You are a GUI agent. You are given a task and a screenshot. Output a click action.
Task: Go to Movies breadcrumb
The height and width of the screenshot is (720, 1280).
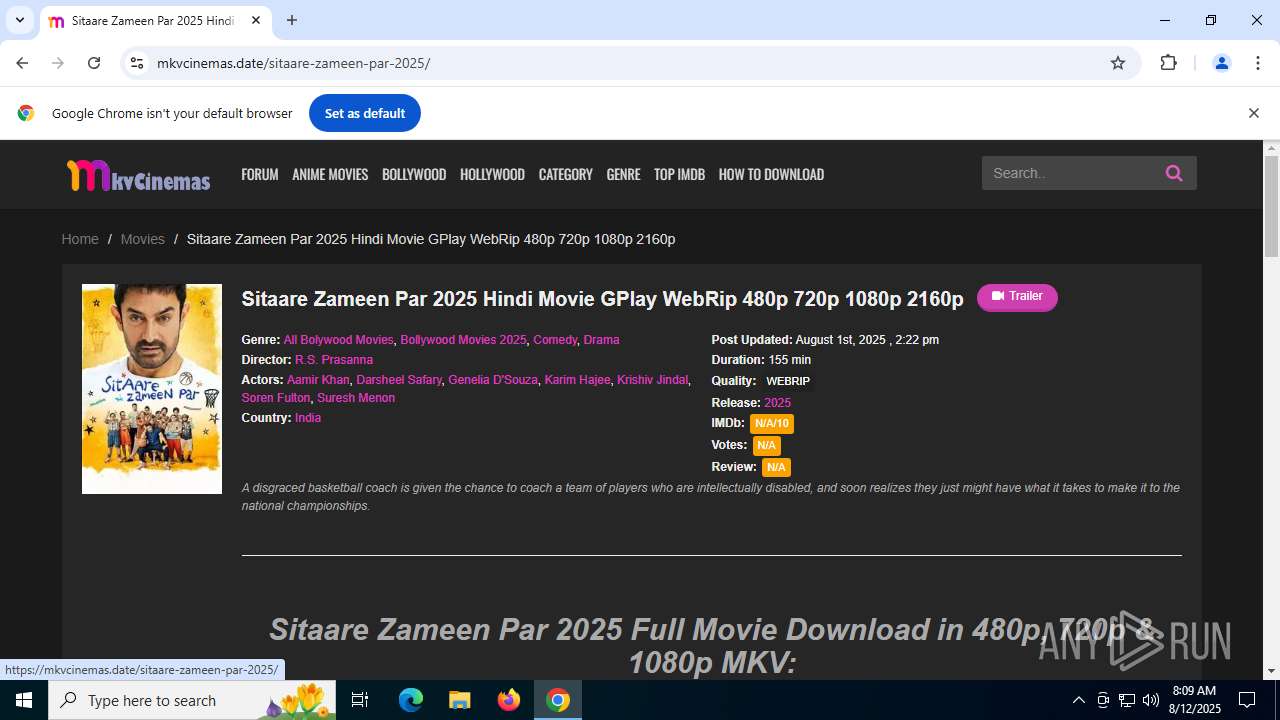pos(142,239)
